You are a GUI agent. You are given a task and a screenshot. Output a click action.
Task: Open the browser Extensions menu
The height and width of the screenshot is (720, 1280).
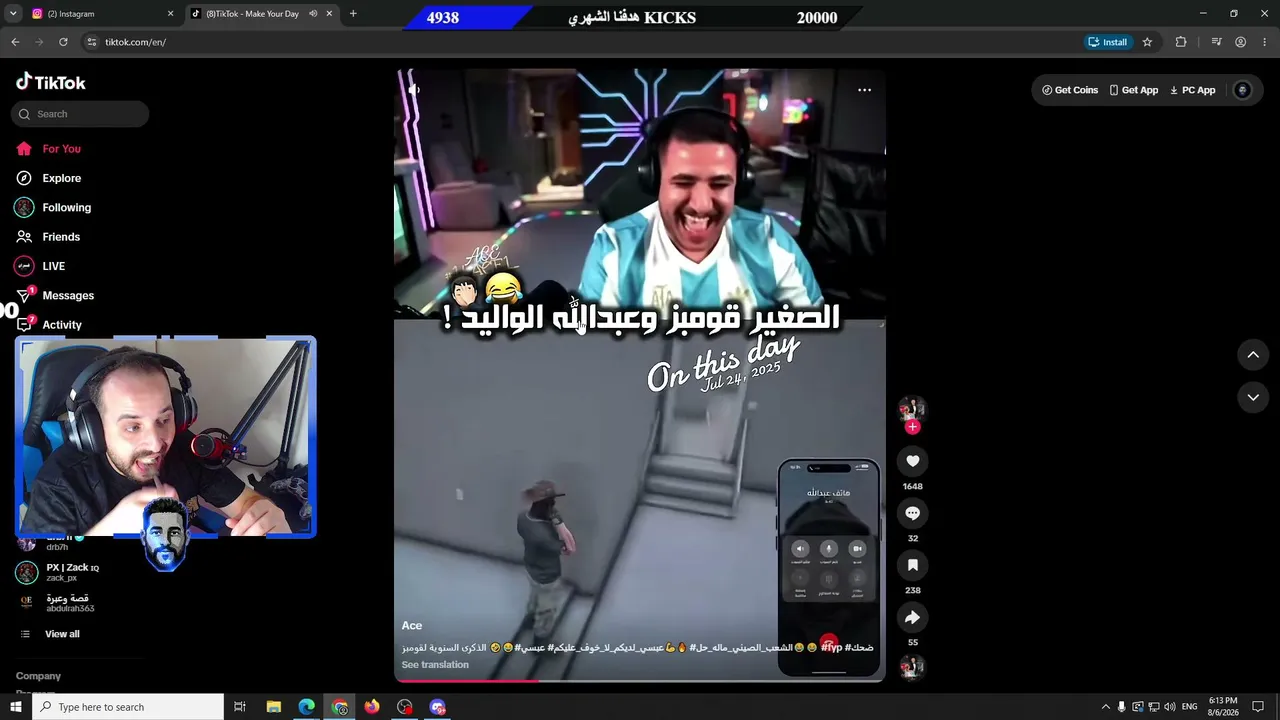pos(1181,42)
